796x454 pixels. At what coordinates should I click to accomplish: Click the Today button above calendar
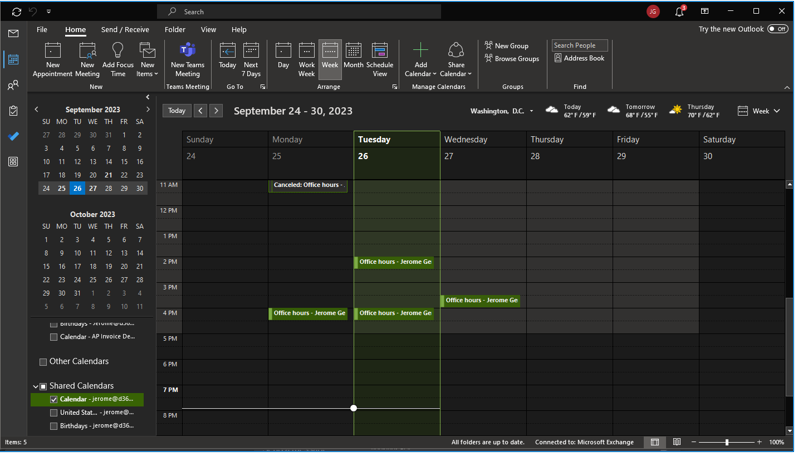(x=177, y=111)
